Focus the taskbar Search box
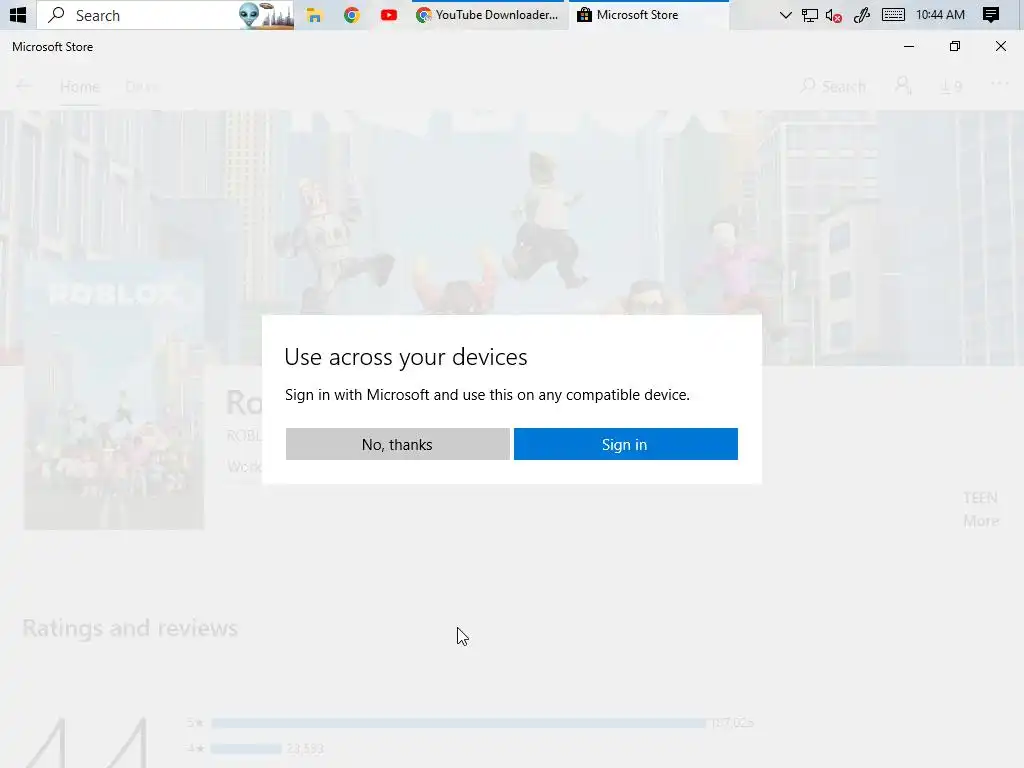 tap(165, 15)
